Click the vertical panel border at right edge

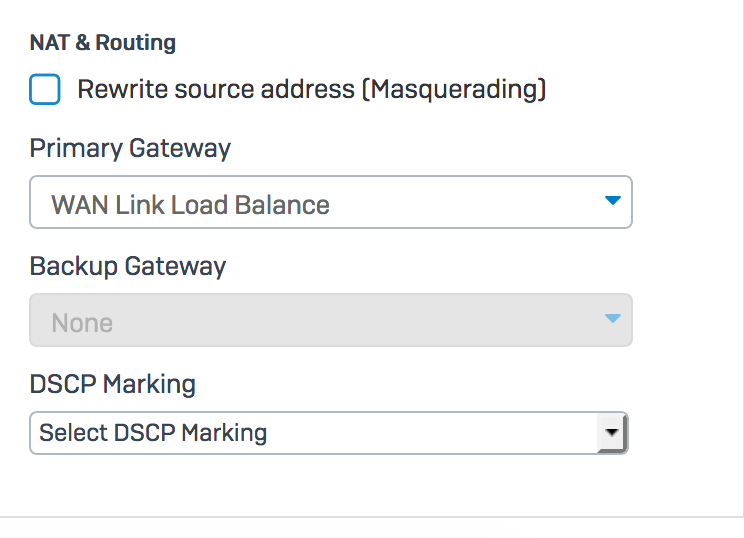740,258
